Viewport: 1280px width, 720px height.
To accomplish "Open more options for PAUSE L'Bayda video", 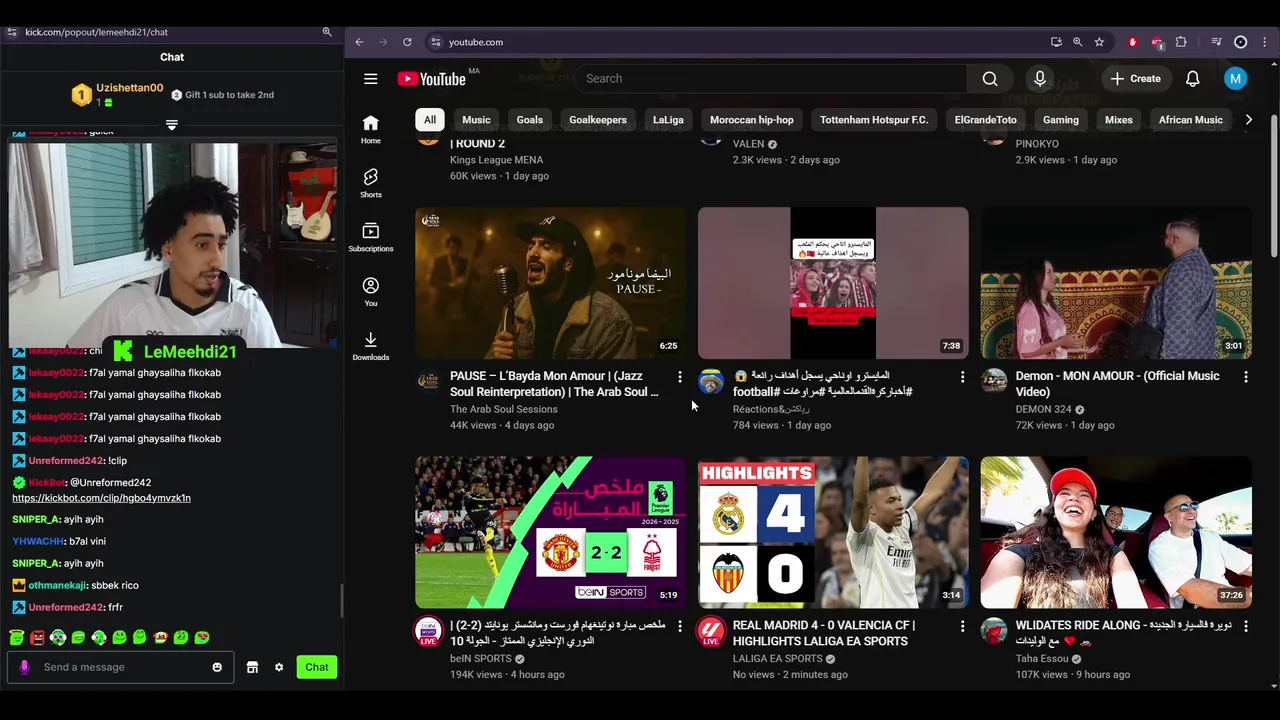I will (x=680, y=377).
